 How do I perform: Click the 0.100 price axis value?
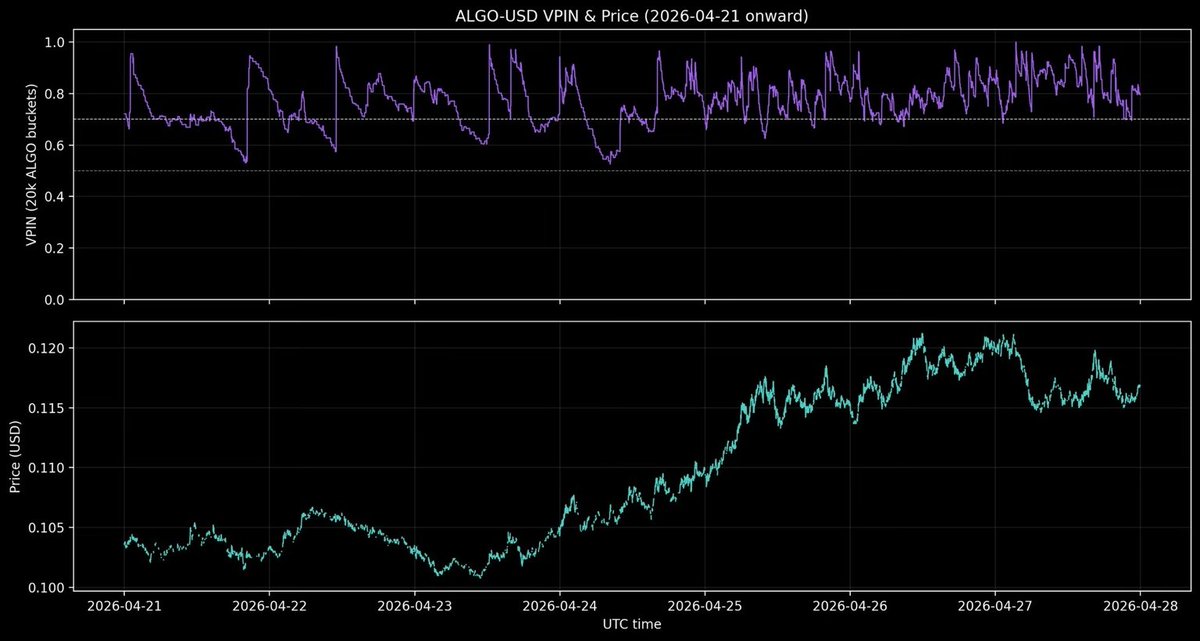[48, 588]
